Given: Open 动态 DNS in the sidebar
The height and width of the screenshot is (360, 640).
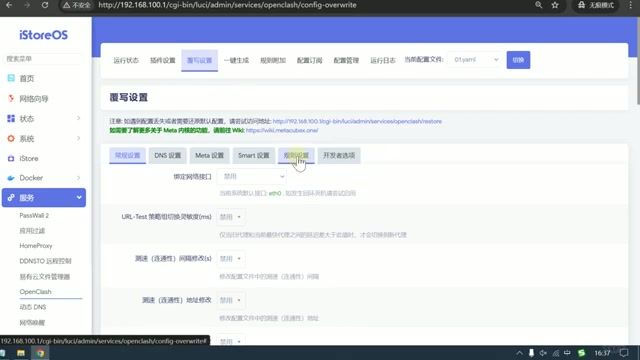Looking at the screenshot, I should 33,307.
